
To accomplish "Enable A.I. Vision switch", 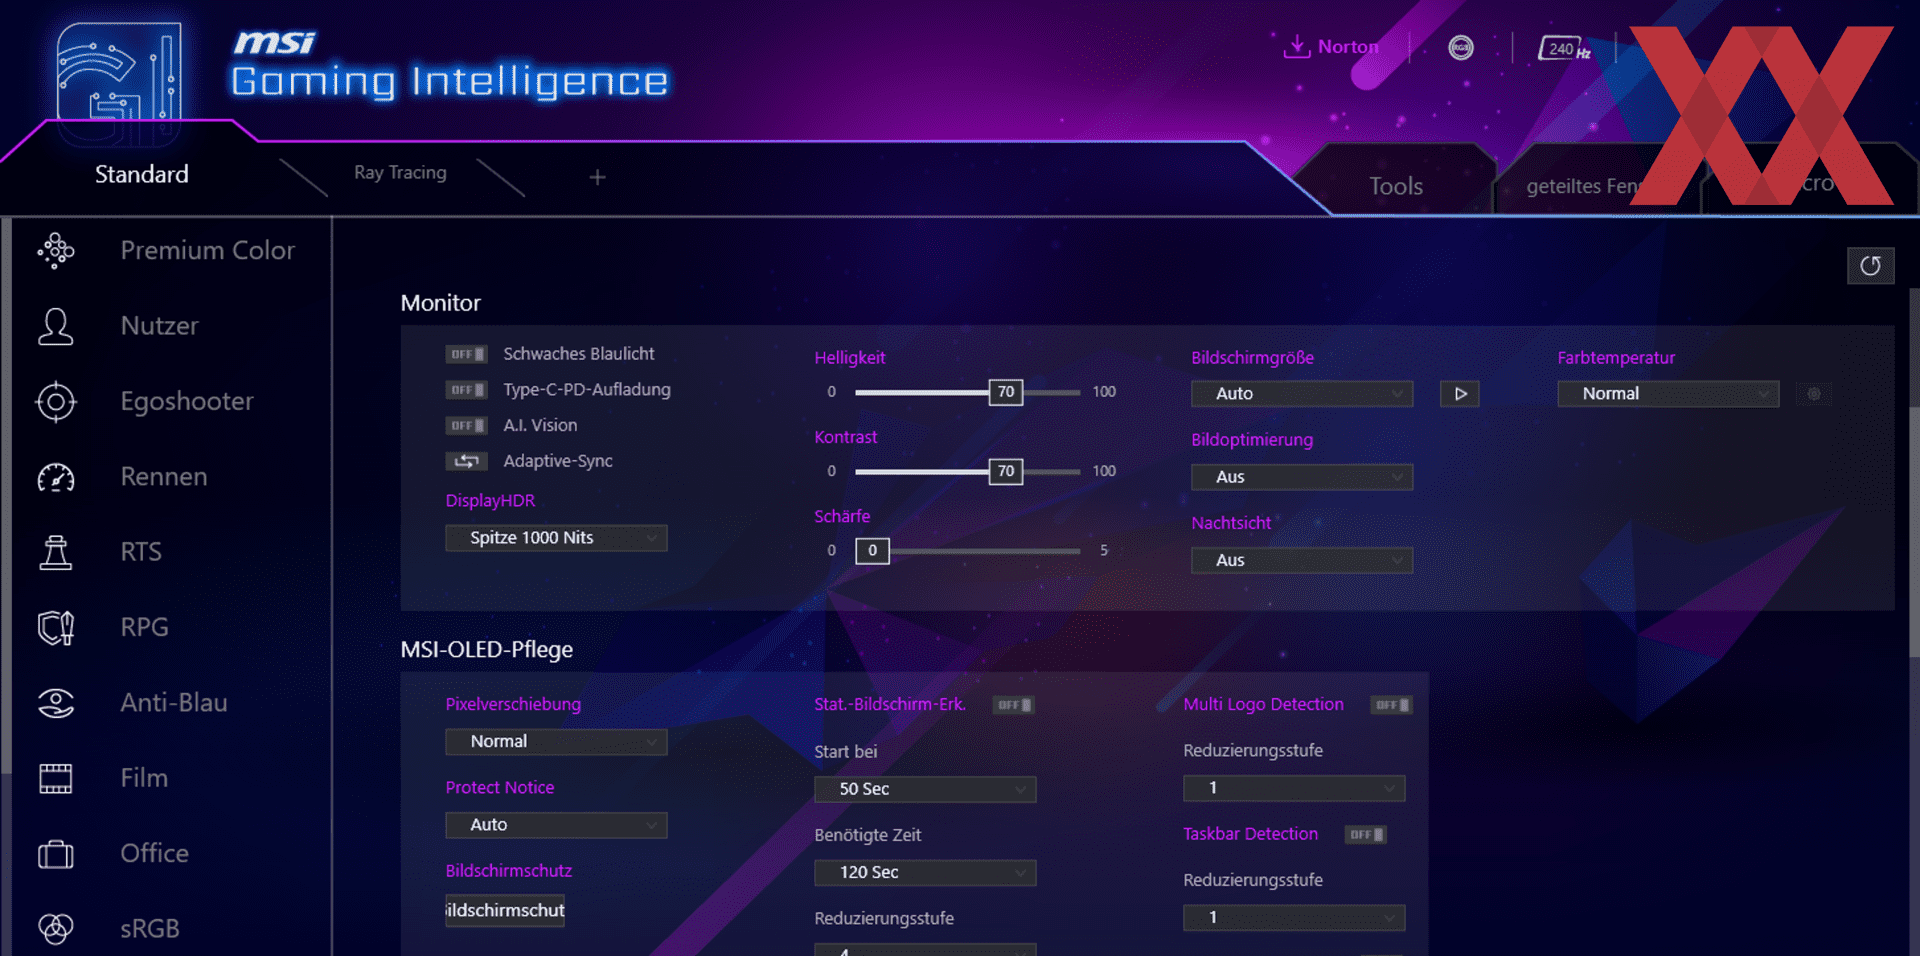I will coord(466,426).
